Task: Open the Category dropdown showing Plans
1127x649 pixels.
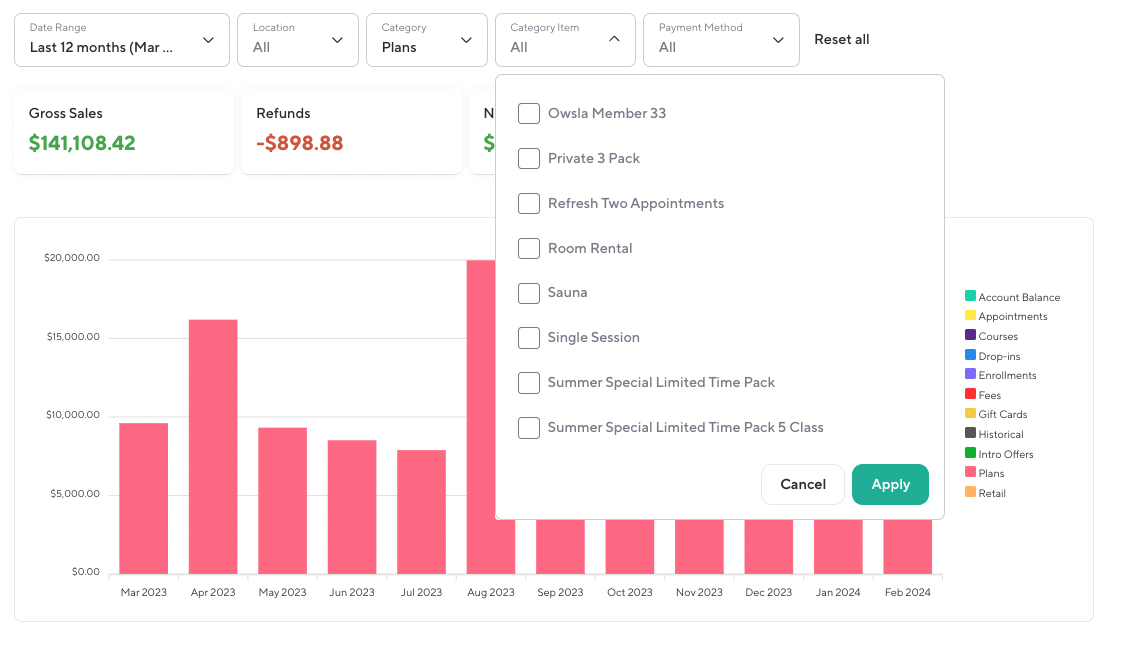Action: [x=426, y=40]
